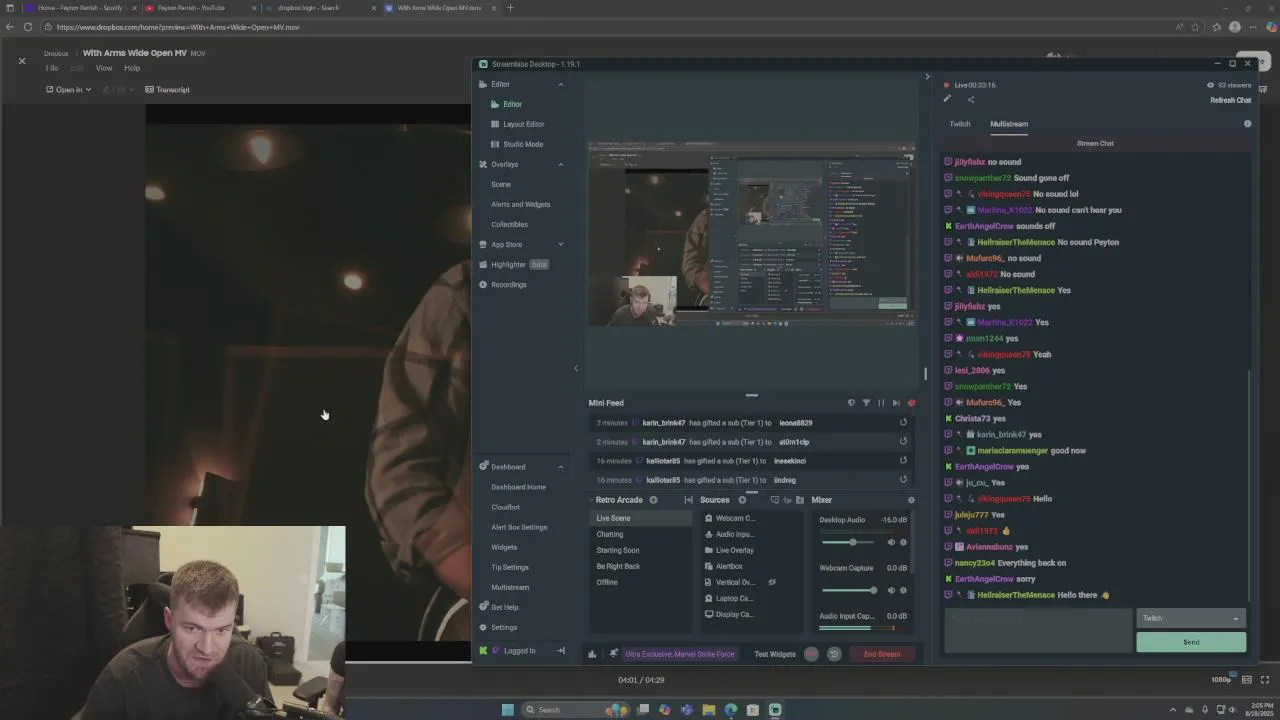The image size is (1280, 720).
Task: Open the Dropbox Transcript button
Action: (168, 90)
